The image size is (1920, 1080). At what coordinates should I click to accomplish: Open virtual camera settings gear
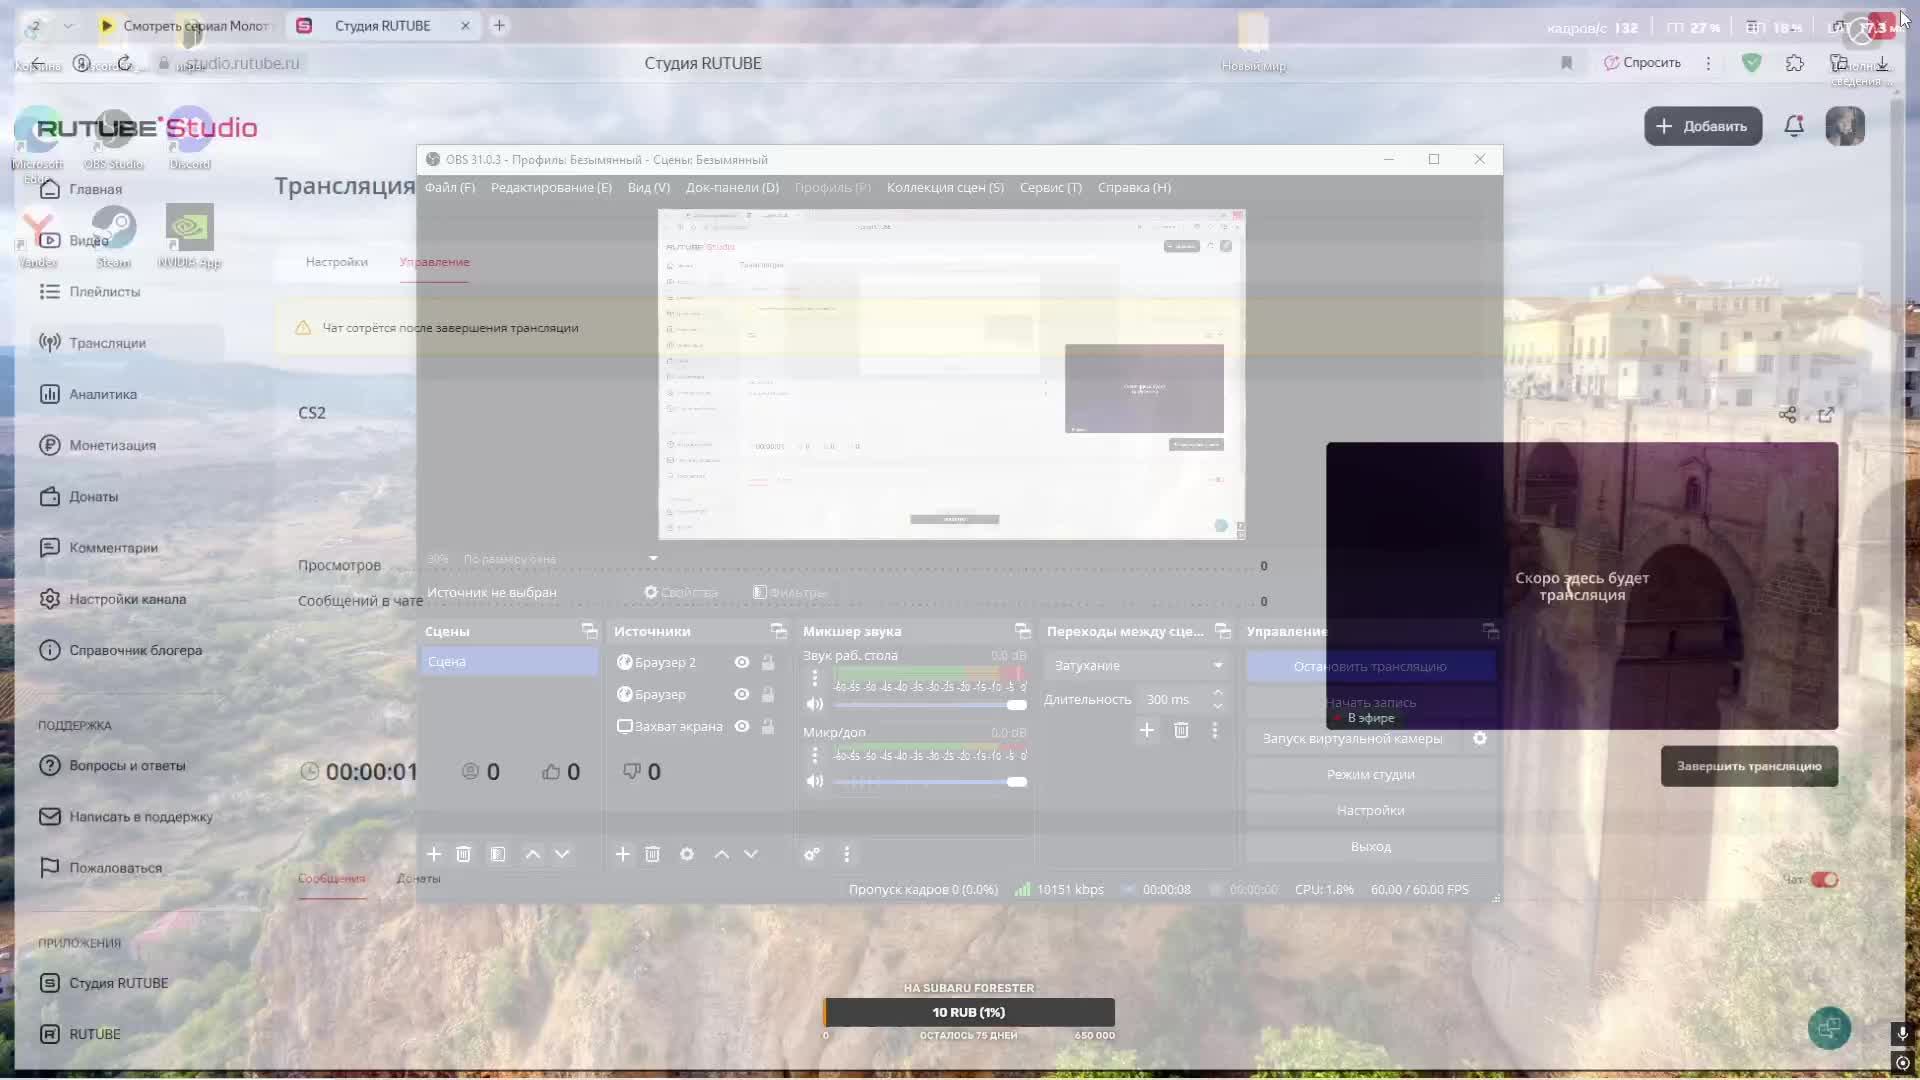coord(1480,738)
